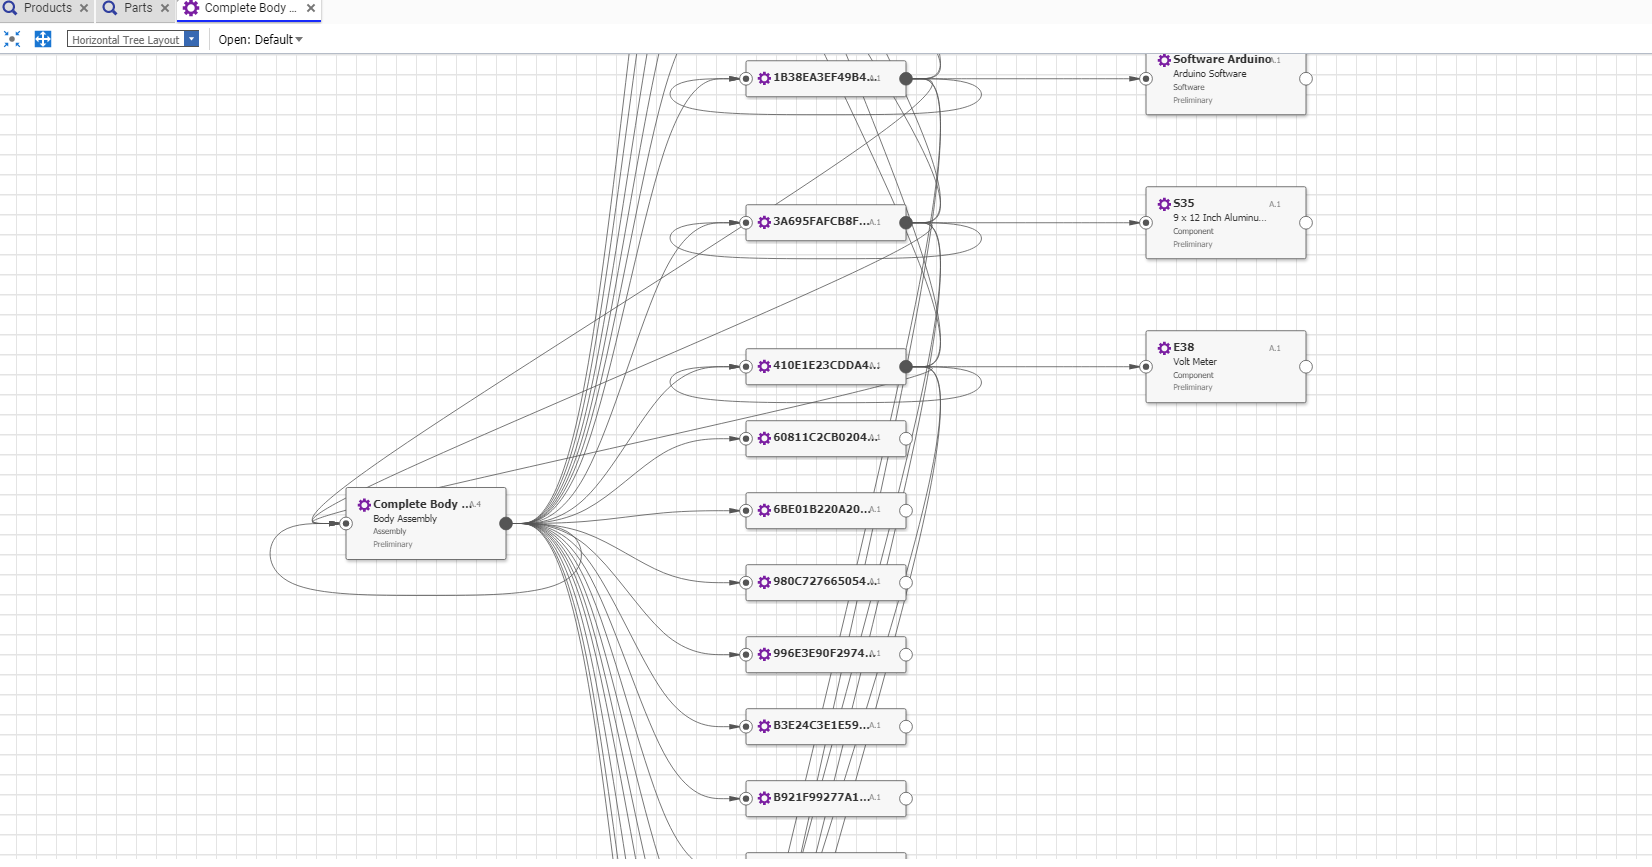Collapse the Complete Body node's filled output port
The height and width of the screenshot is (867, 1652).
coord(506,523)
